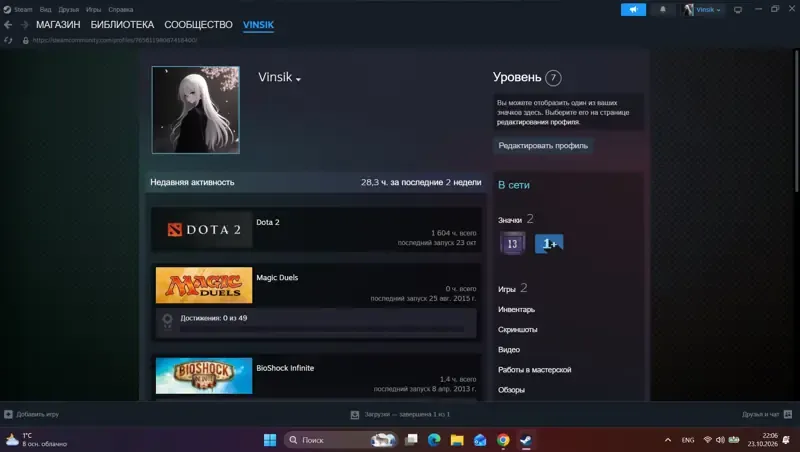Switch to МАГАЗИН tab
Image resolution: width=800 pixels, height=452 pixels.
[x=58, y=24]
